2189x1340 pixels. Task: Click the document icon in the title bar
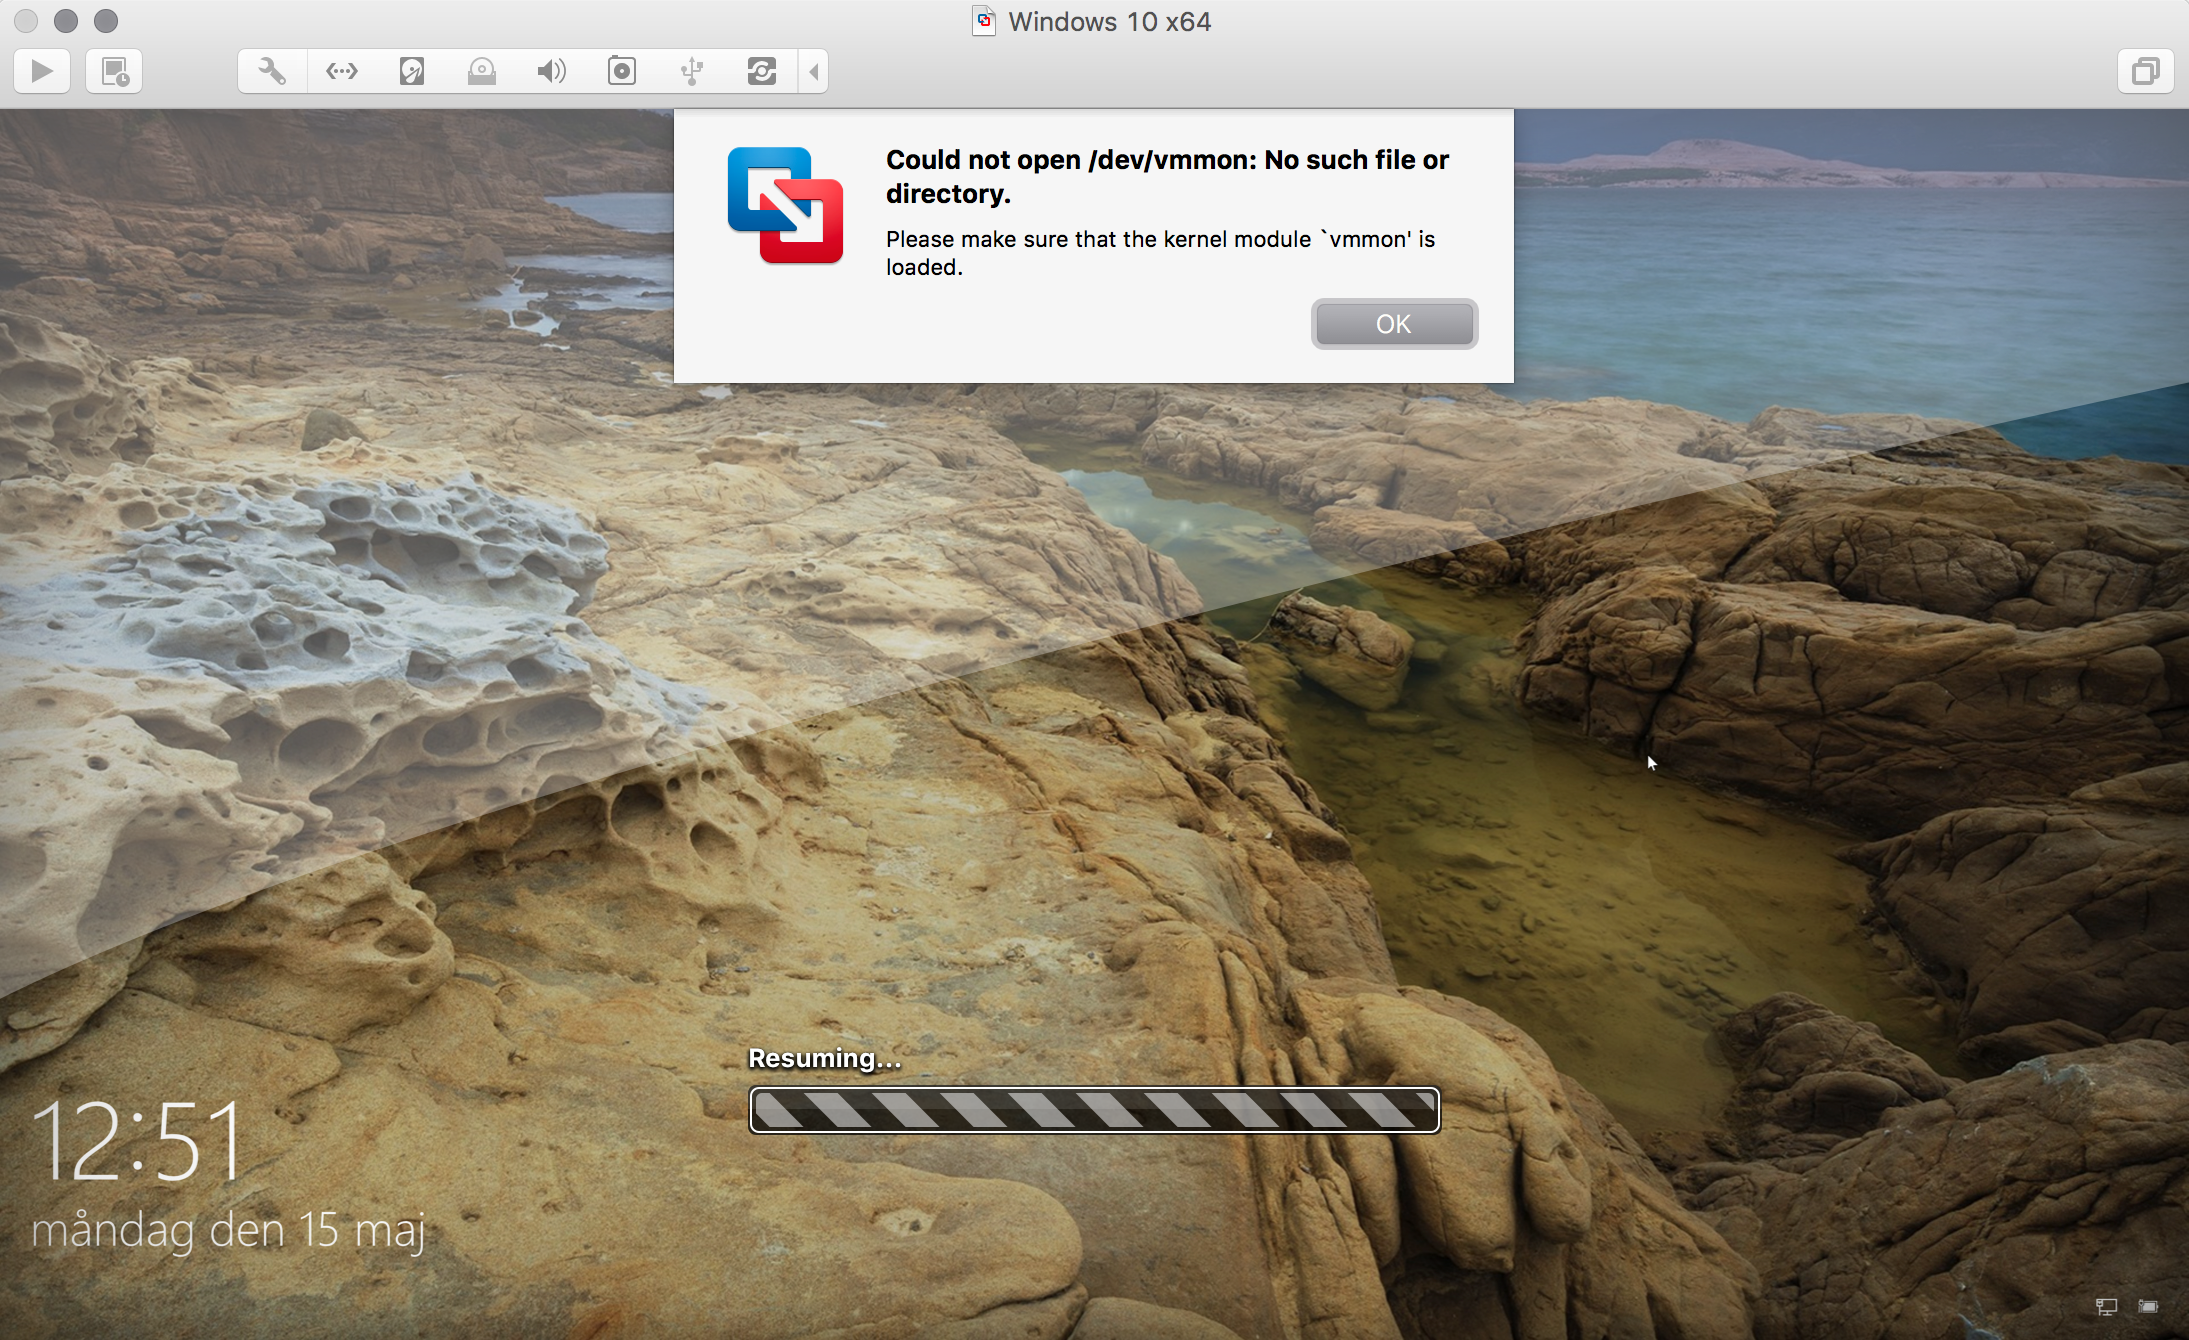pyautogui.click(x=984, y=21)
